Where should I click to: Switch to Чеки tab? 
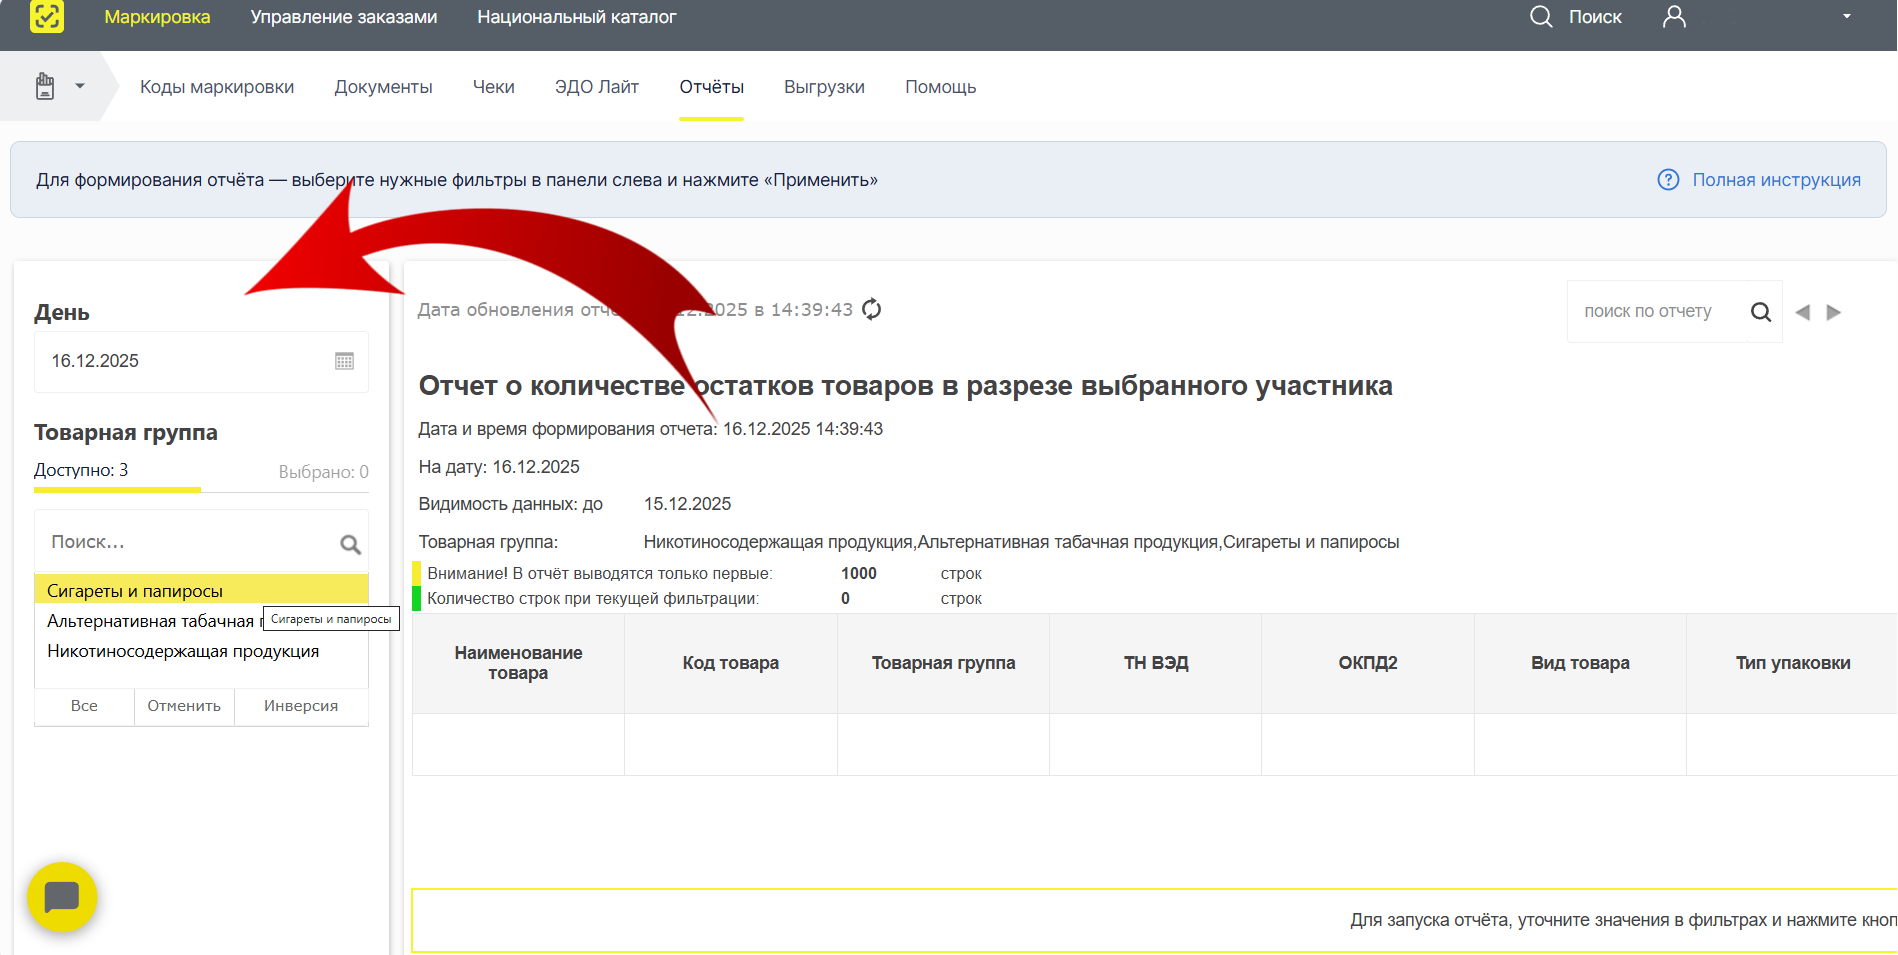[494, 87]
